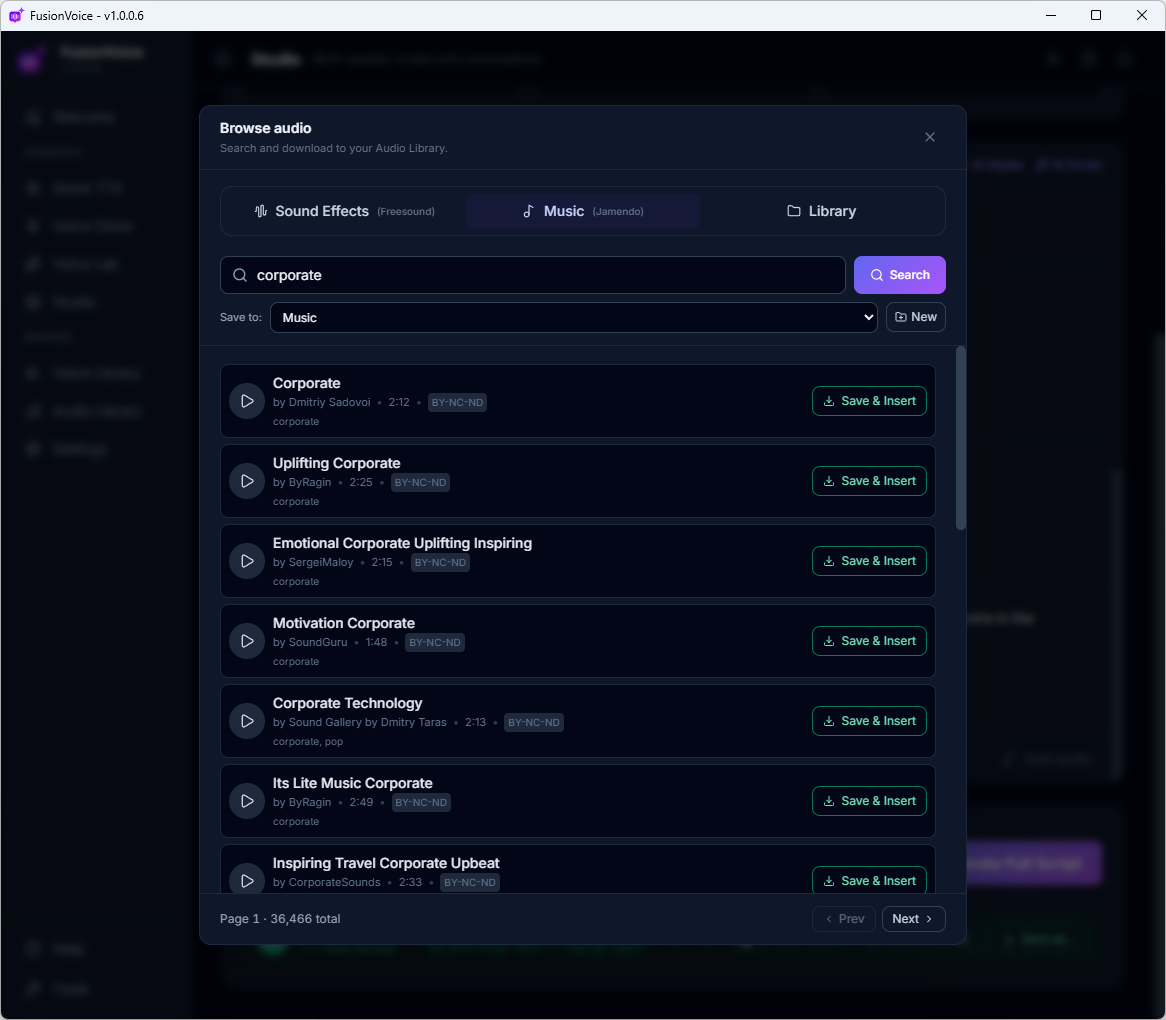Play the "Motivation Corporate" track preview
The height and width of the screenshot is (1020, 1166).
coord(247,641)
